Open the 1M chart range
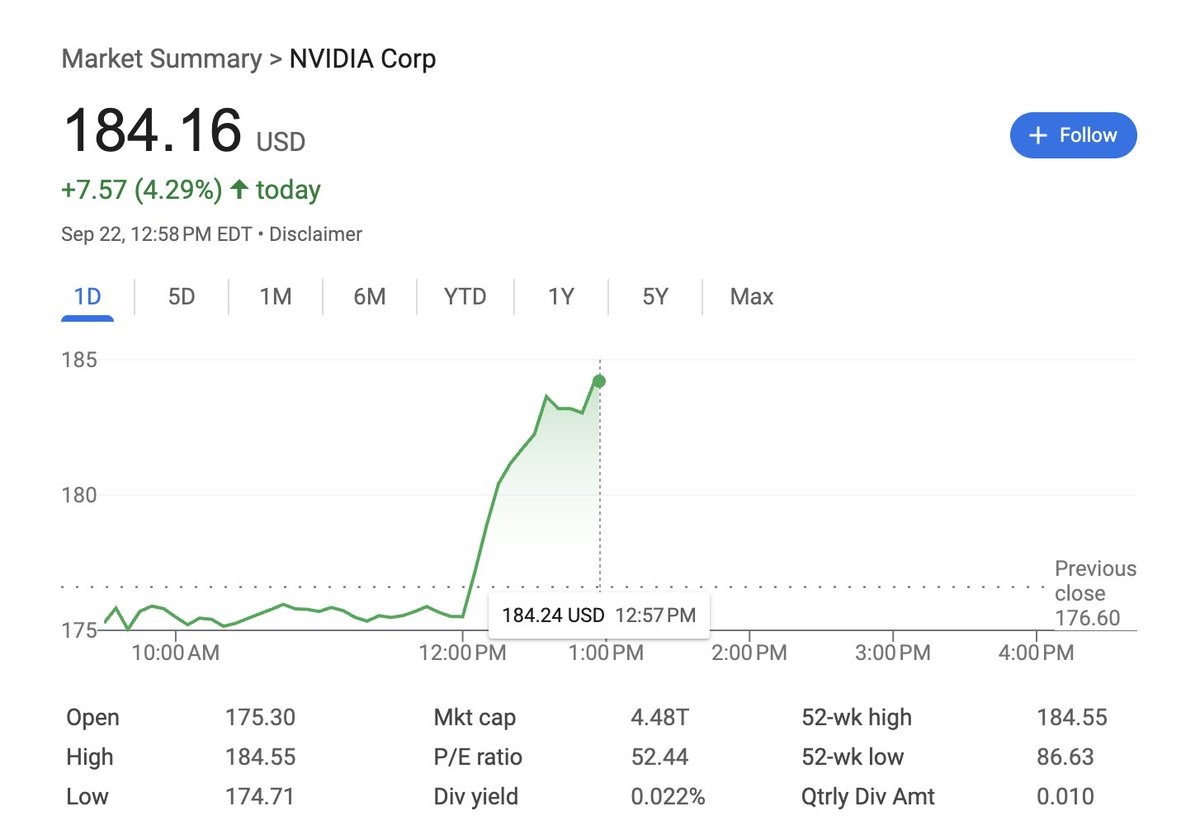 point(275,297)
